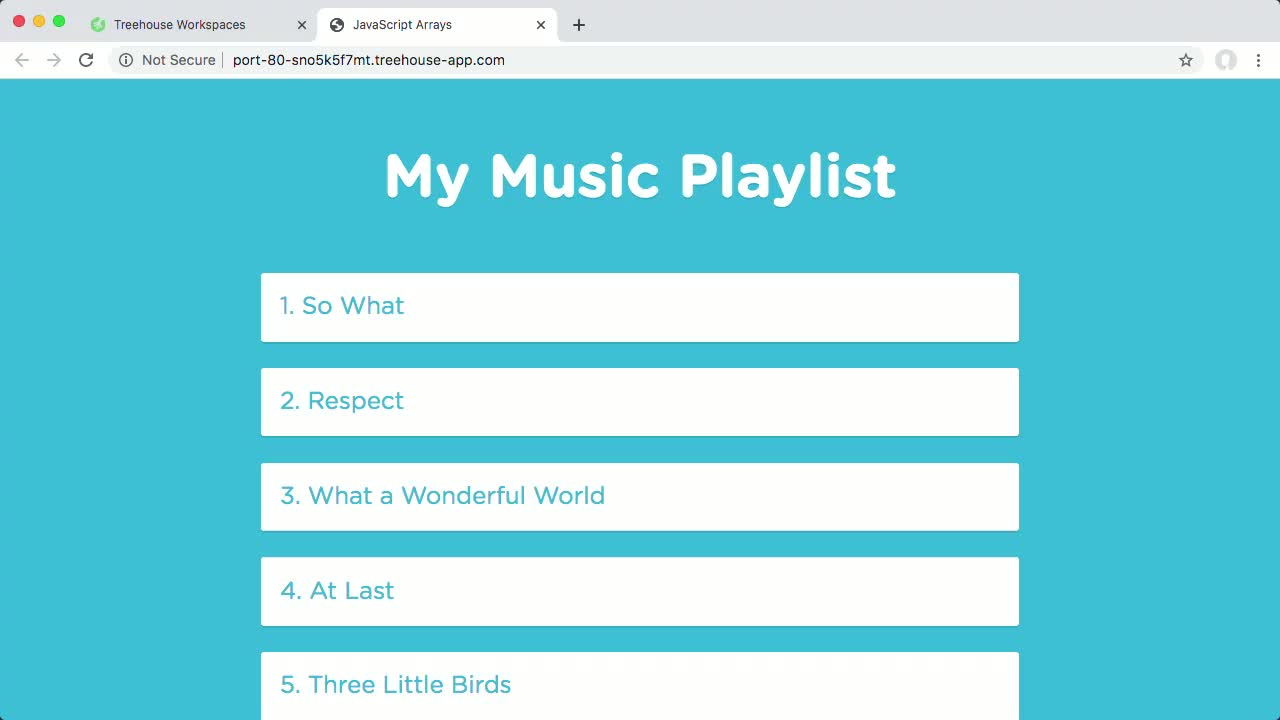This screenshot has height=720, width=1280.
Task: Click the Not Secure label
Action: click(178, 60)
